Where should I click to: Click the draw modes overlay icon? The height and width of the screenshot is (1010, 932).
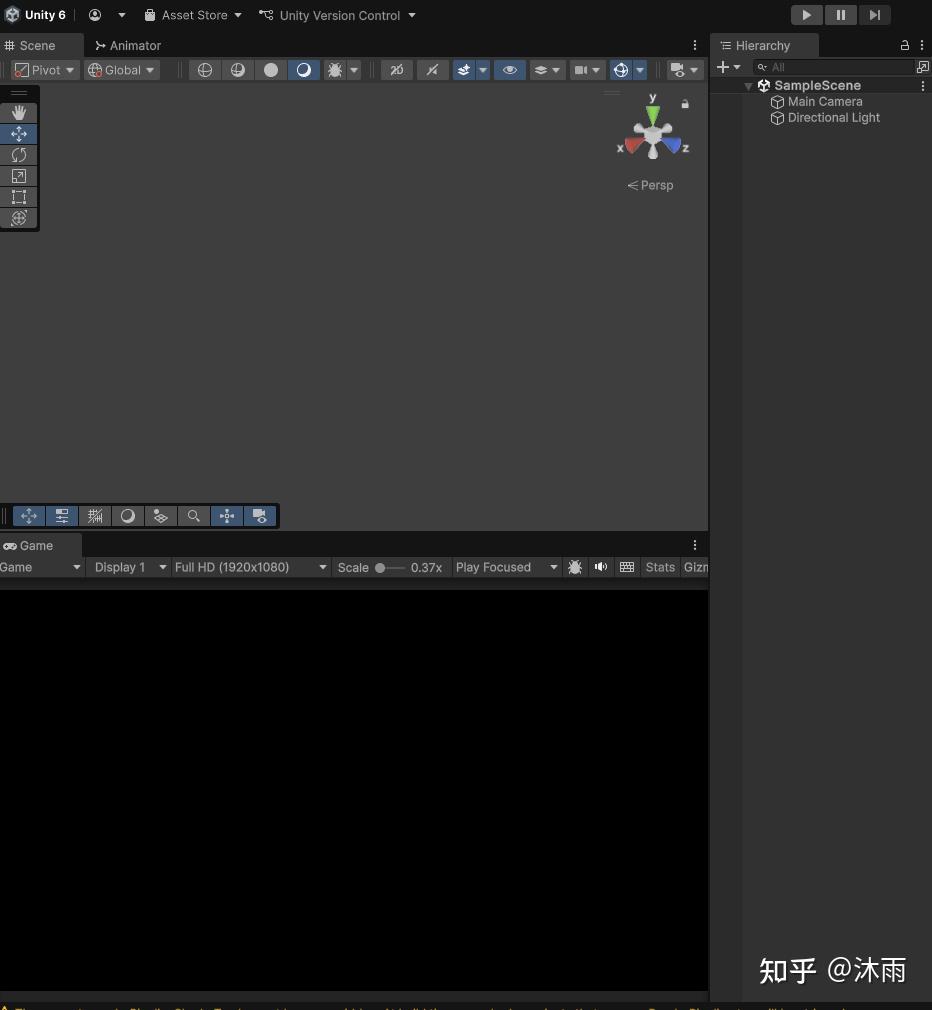click(x=128, y=516)
